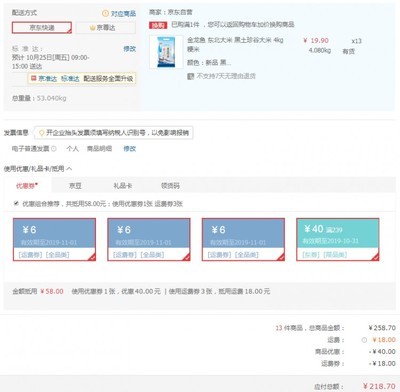The width and height of the screenshot is (400, 392).
Task: Click the 换购 red tag
Action: [158, 25]
